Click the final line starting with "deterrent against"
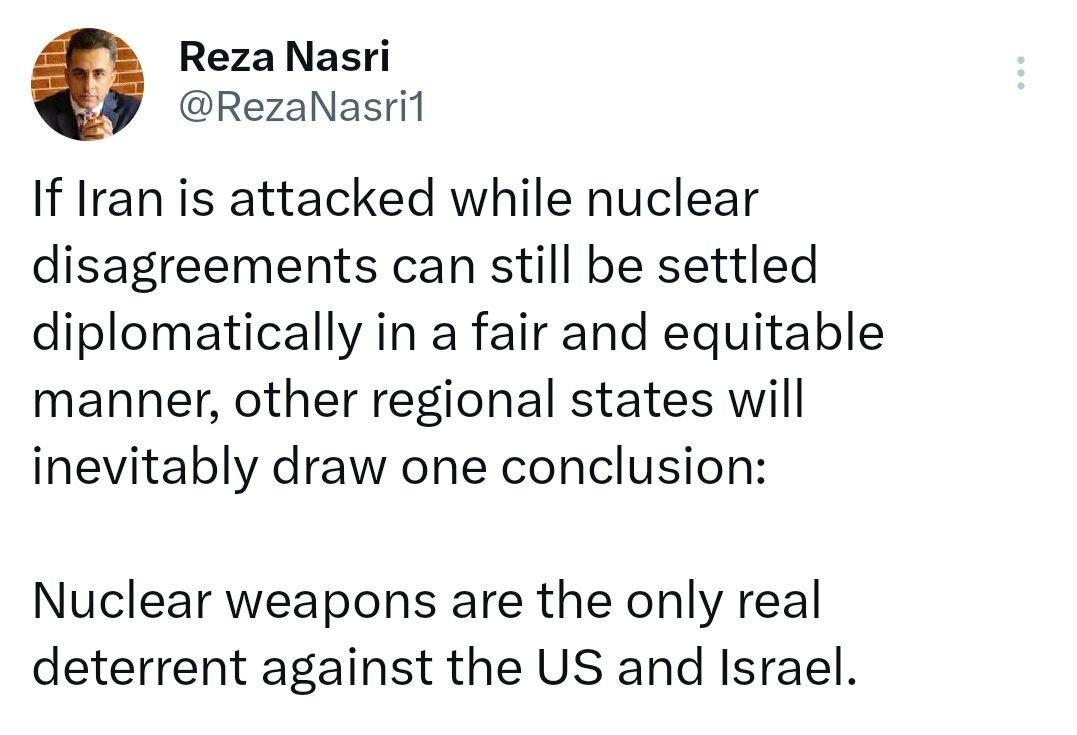 445,667
